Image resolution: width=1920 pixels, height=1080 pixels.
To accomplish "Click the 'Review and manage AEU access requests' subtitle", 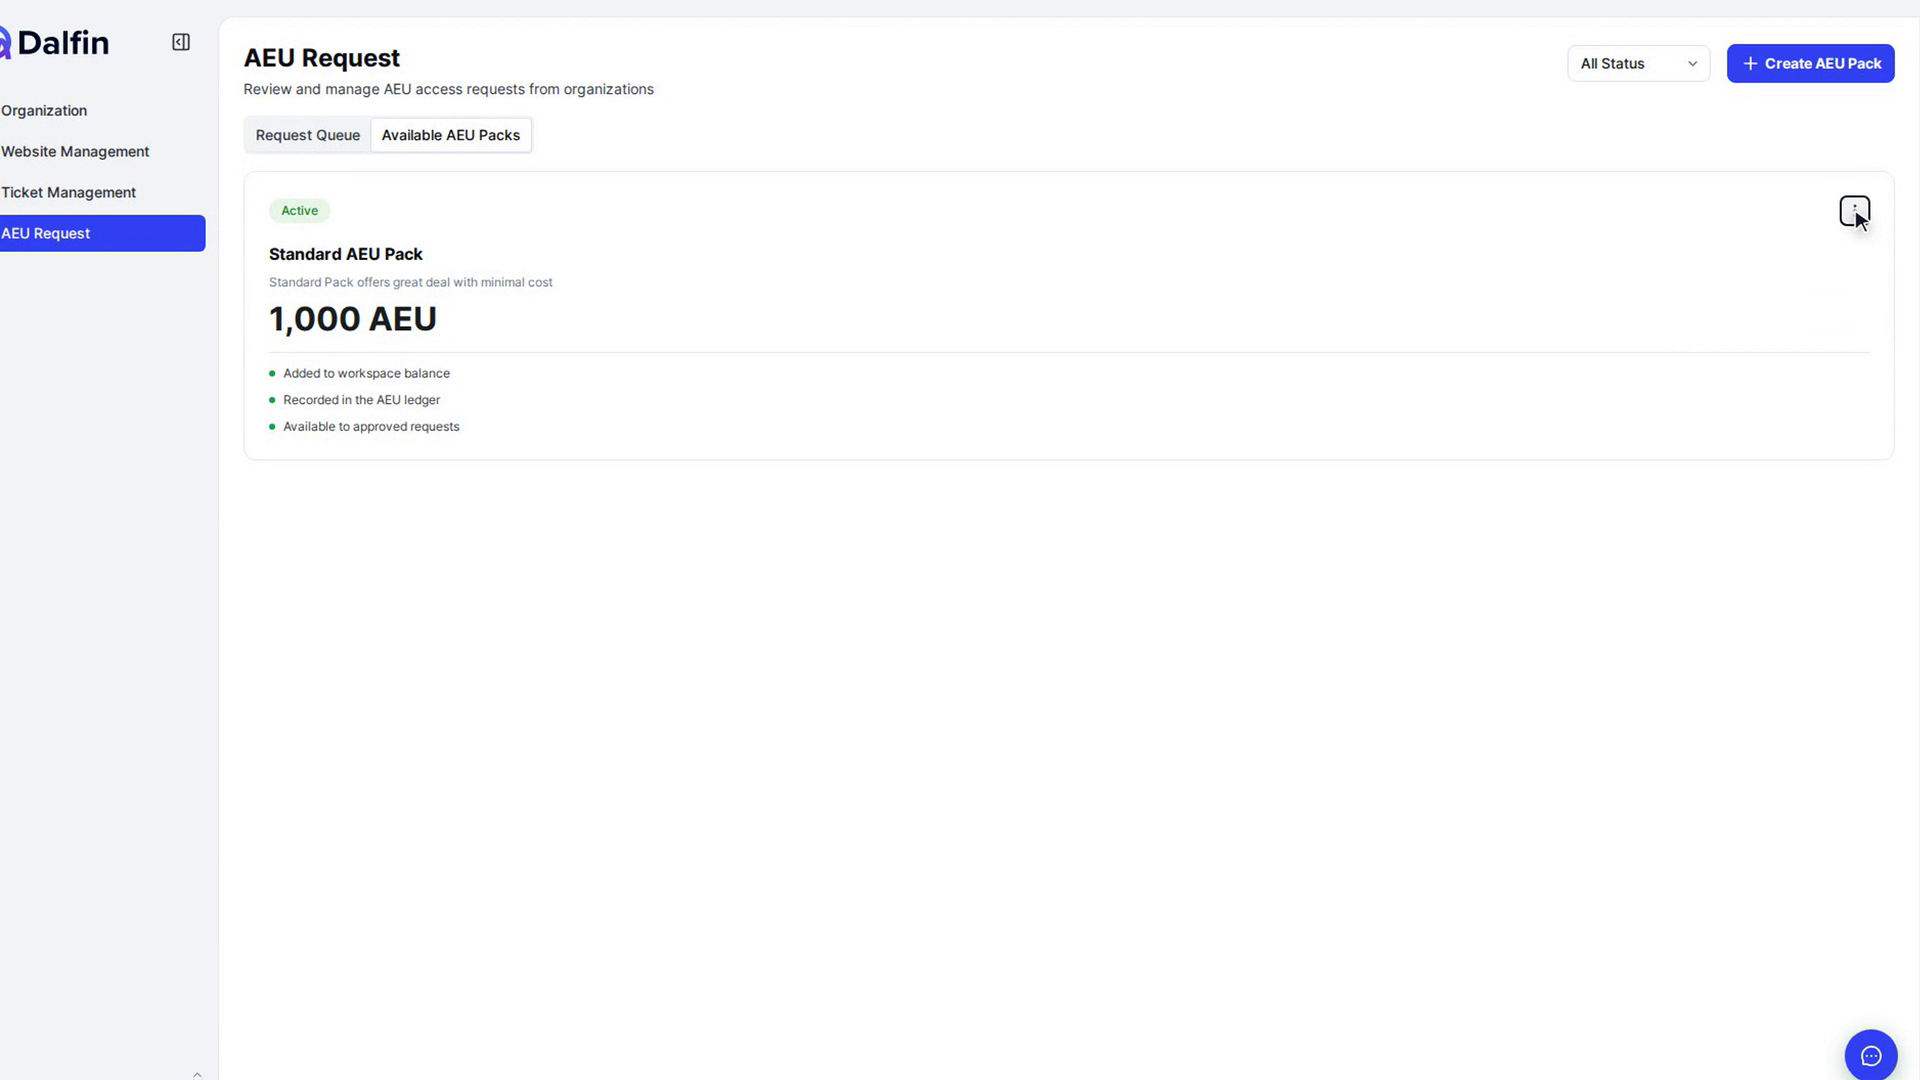I will tap(448, 89).
